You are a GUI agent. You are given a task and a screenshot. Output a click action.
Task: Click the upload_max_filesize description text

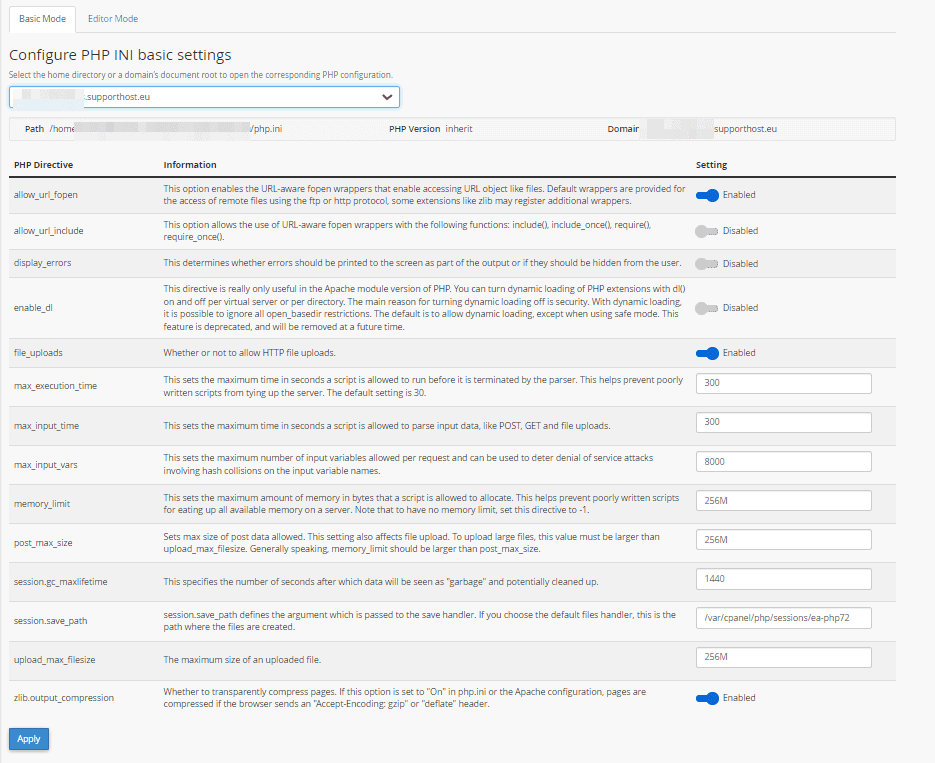tap(242, 660)
